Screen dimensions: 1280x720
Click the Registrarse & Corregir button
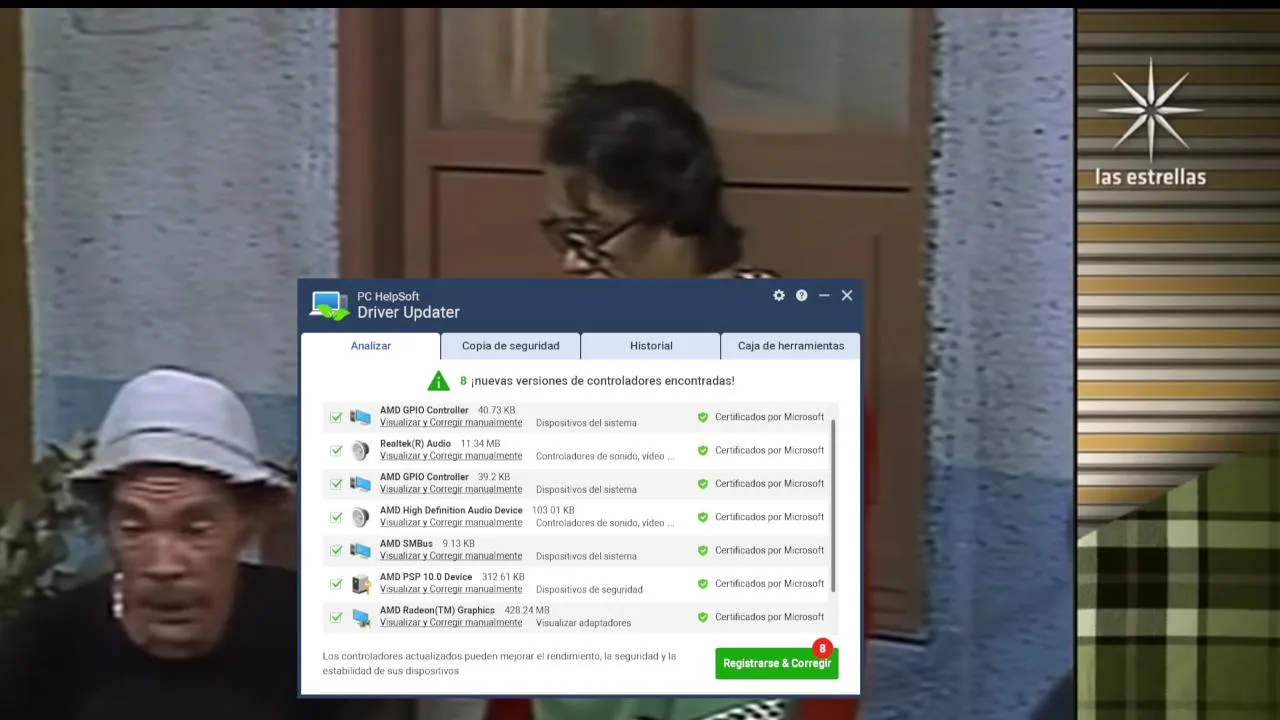pyautogui.click(x=777, y=663)
